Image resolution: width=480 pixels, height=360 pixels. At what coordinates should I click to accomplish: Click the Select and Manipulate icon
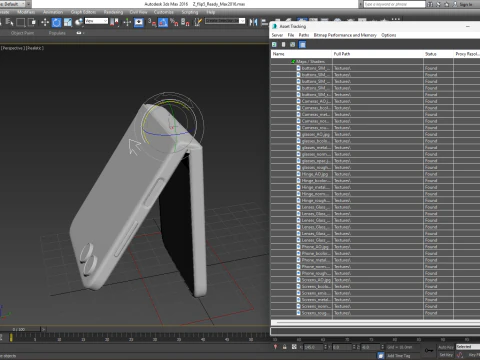127,22
